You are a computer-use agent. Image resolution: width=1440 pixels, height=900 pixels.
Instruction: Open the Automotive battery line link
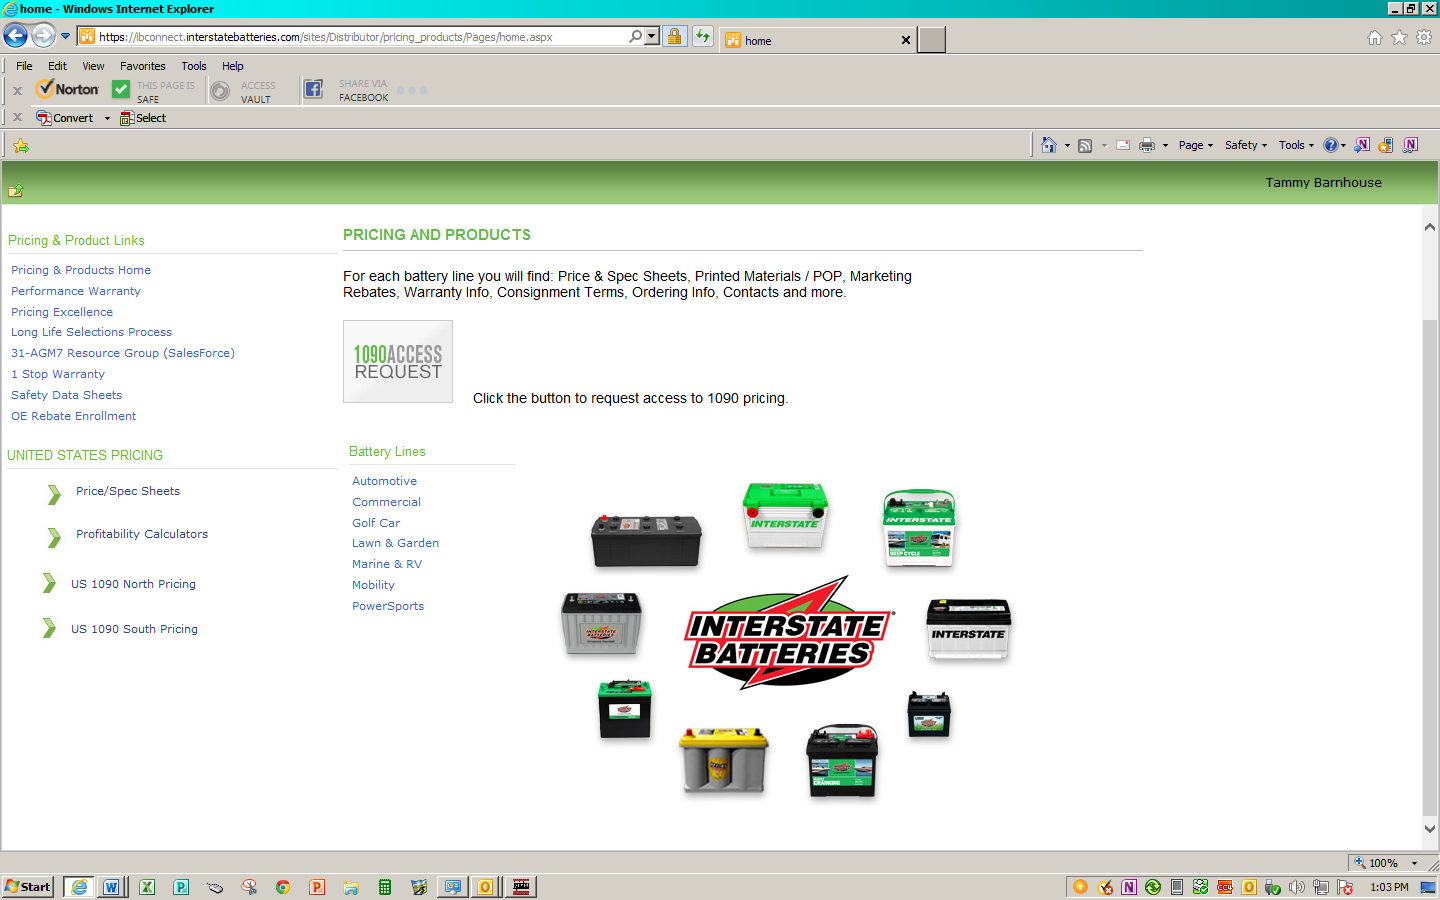(x=384, y=481)
